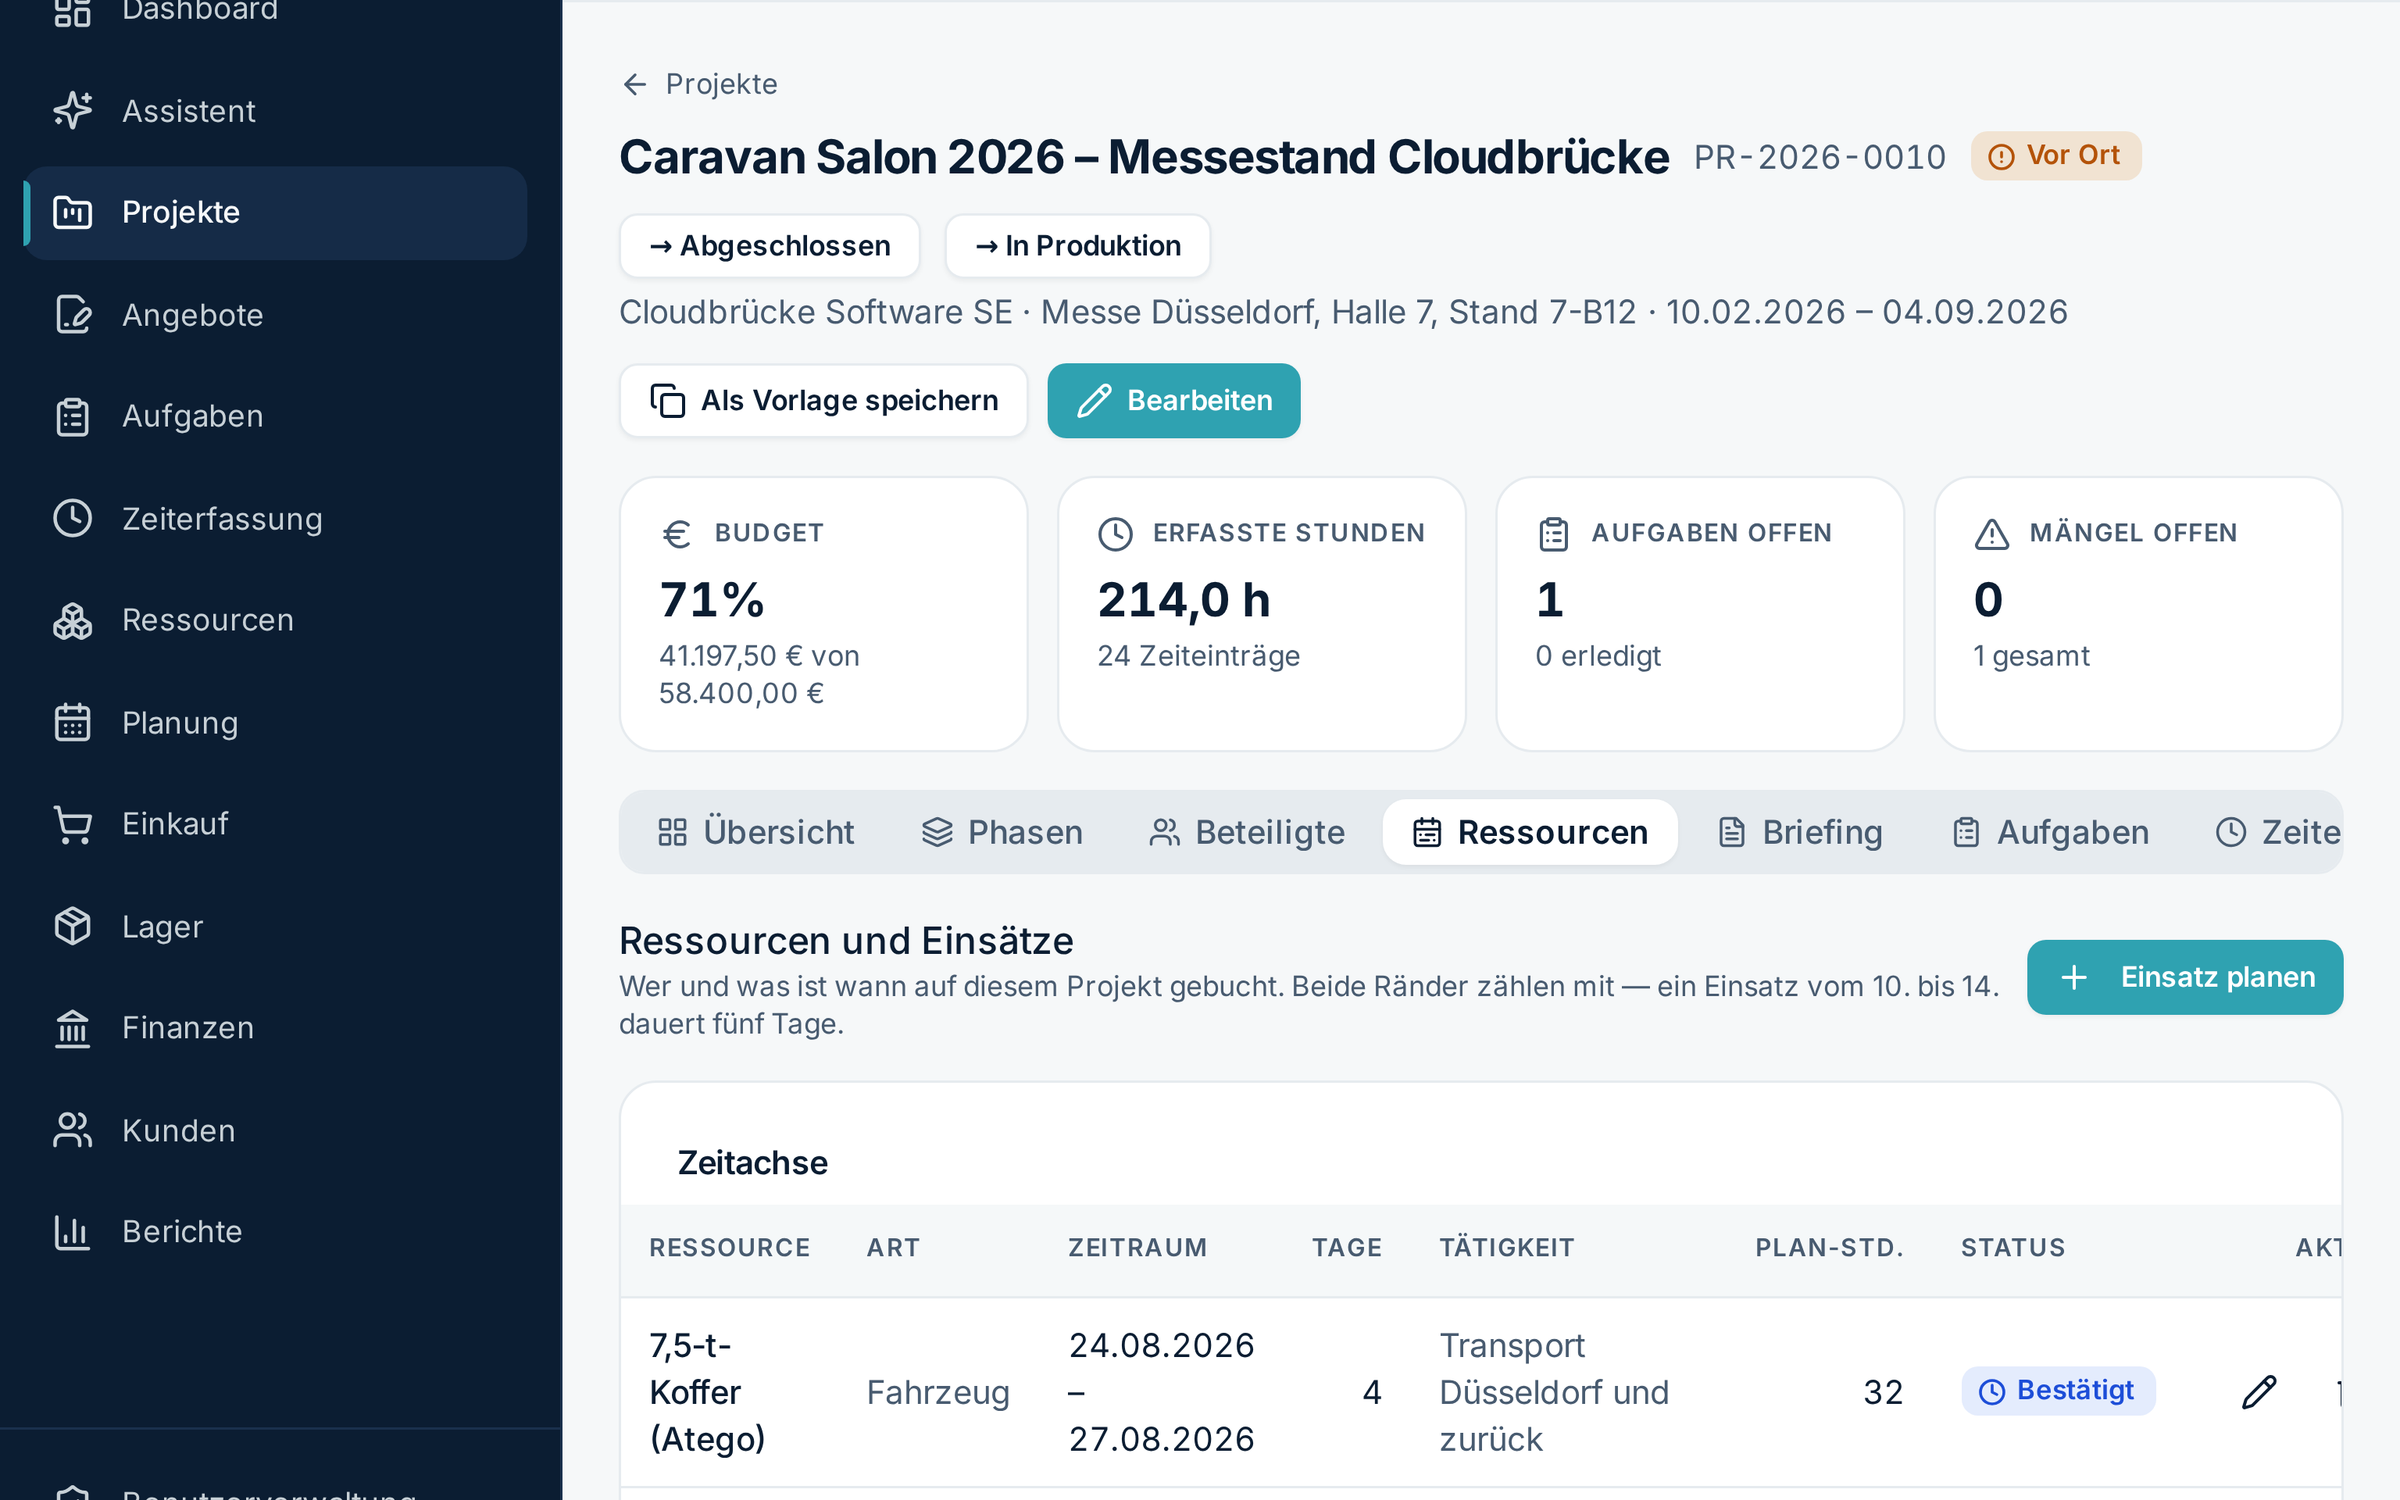Click the warning triangle on Mängel offen card
The width and height of the screenshot is (2400, 1500).
(x=1992, y=534)
